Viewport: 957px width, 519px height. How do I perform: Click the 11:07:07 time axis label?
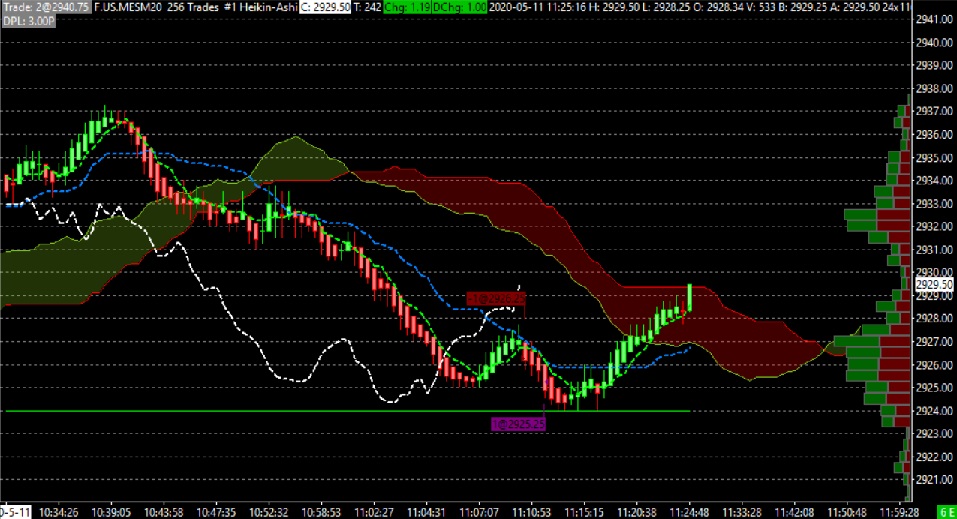tap(478, 512)
